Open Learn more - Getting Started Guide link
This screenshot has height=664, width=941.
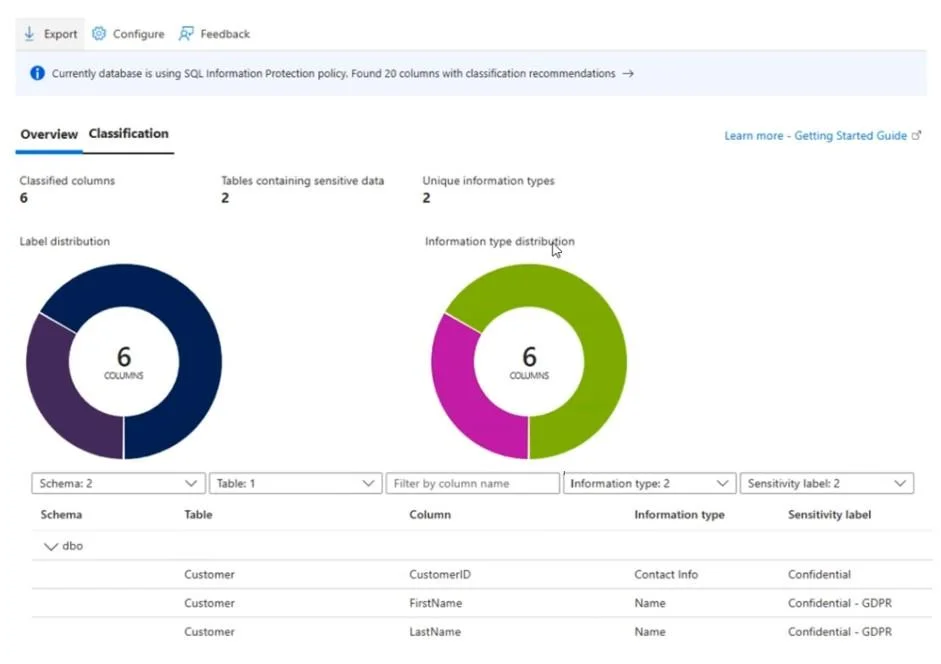[x=816, y=136]
